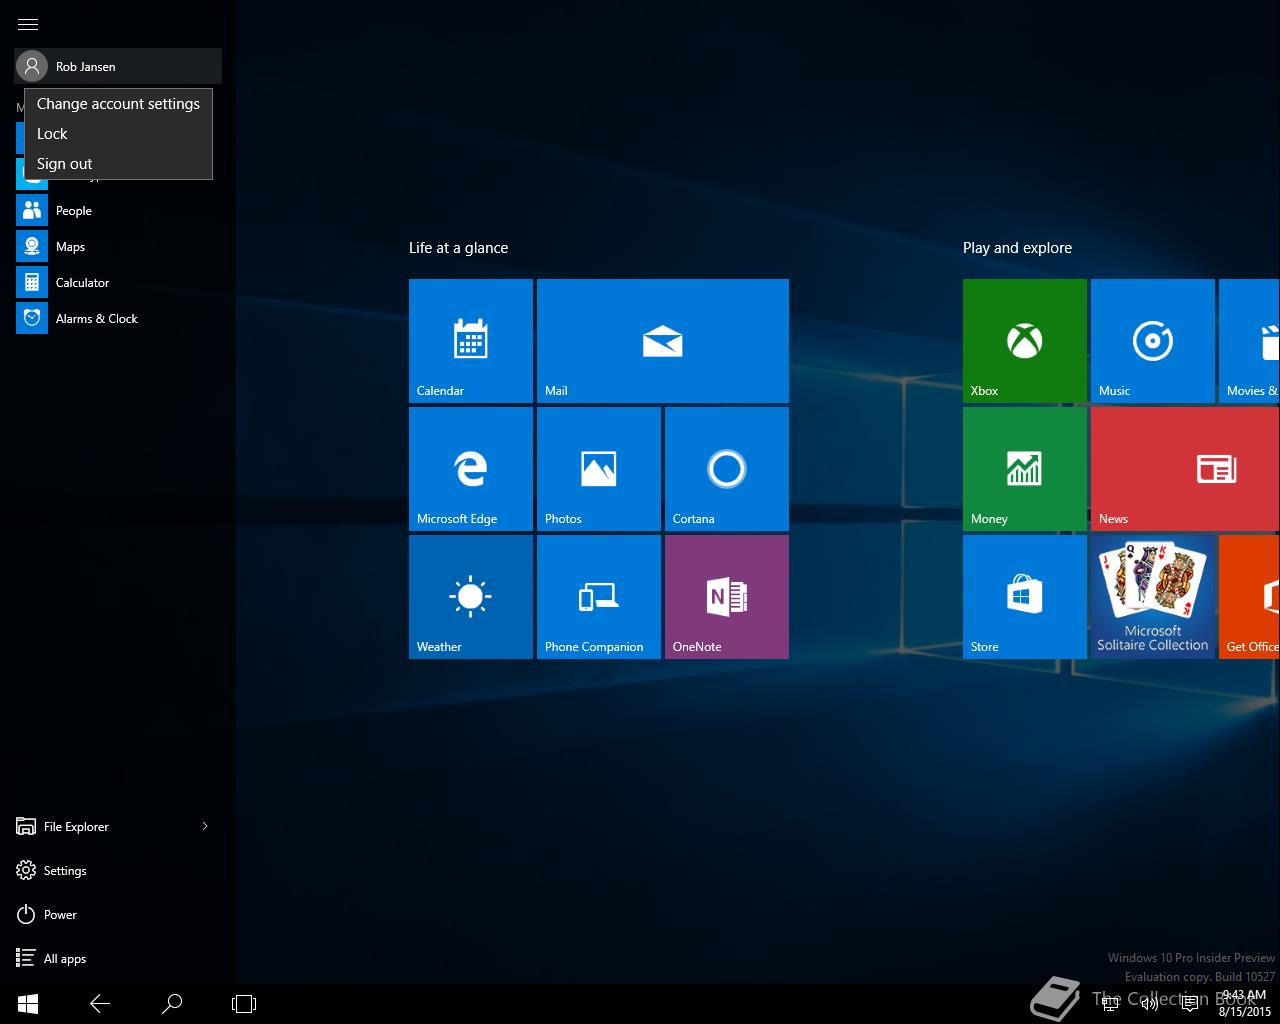This screenshot has width=1280, height=1024.
Task: Expand File Explorer jump list arrow
Action: 205,826
